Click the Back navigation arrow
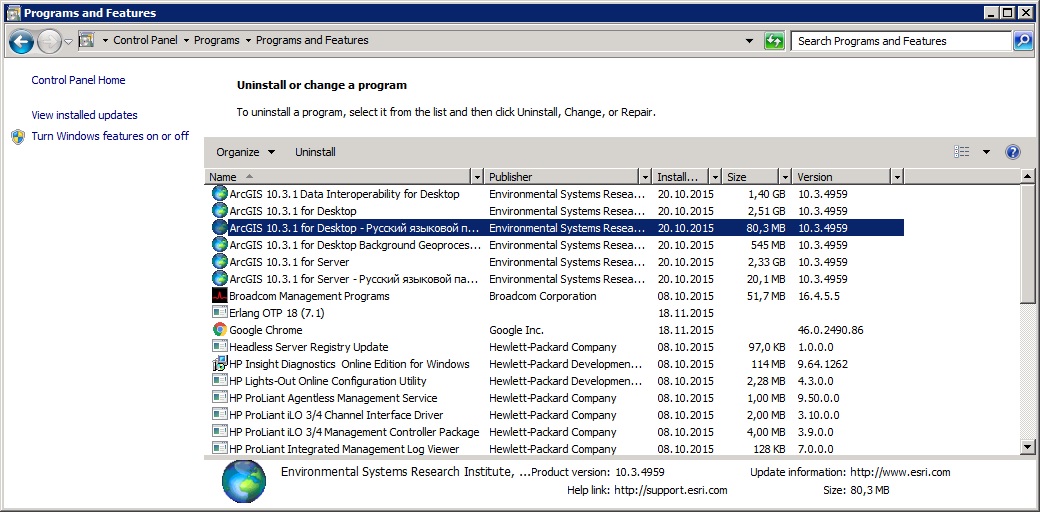Screen dimensions: 1040x512 [21, 42]
